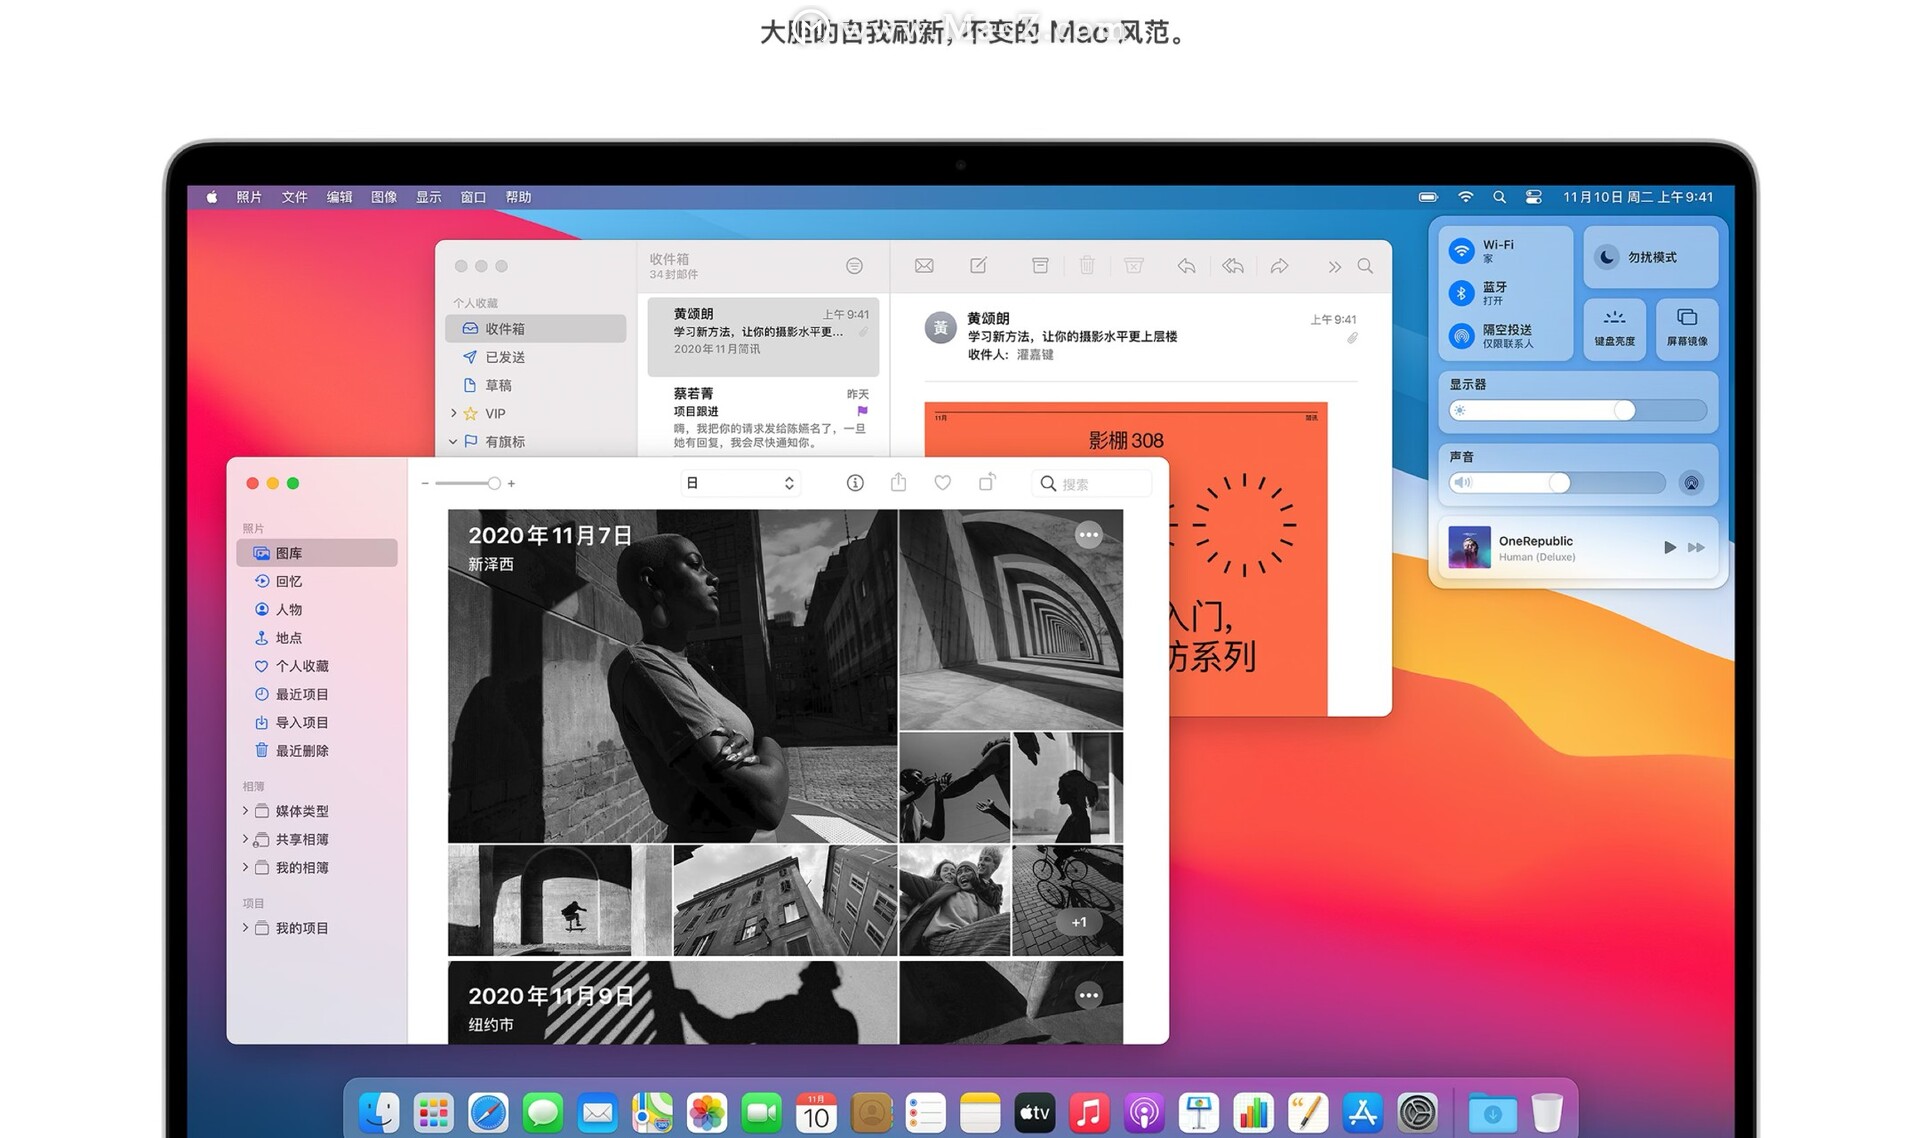Adjust the 显示器 brightness slider

point(1624,410)
